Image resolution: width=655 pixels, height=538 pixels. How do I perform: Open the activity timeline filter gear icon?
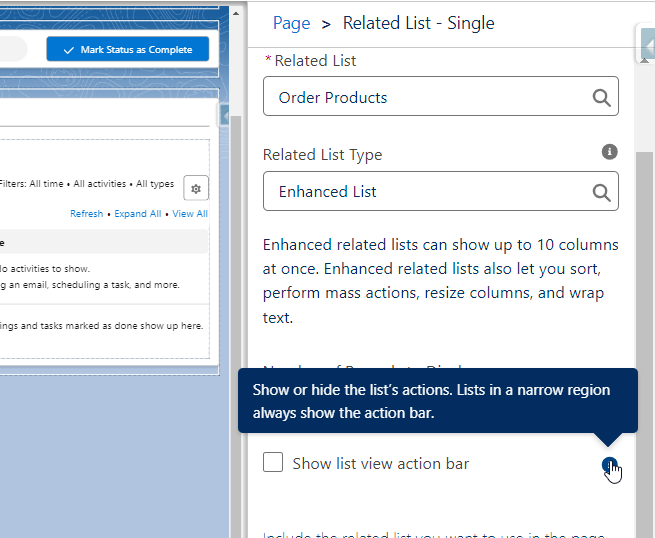(197, 188)
